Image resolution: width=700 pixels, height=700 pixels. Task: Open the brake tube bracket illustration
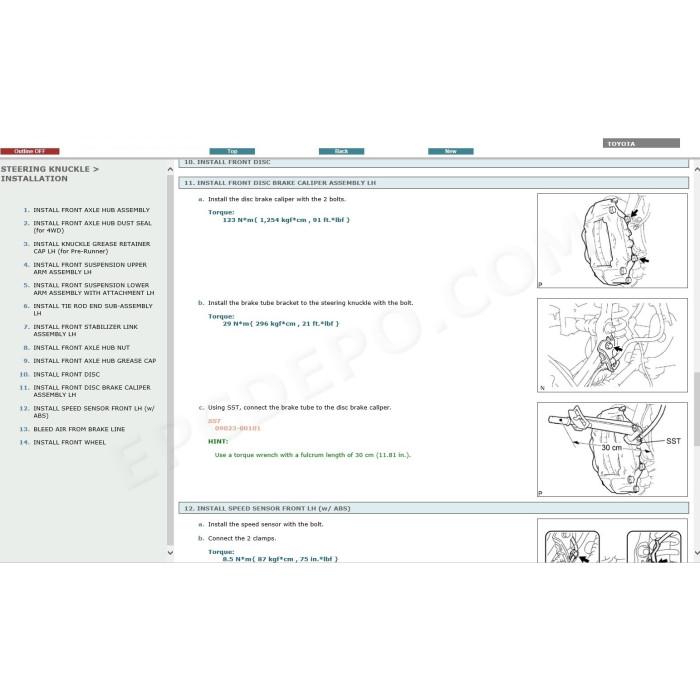click(x=612, y=346)
